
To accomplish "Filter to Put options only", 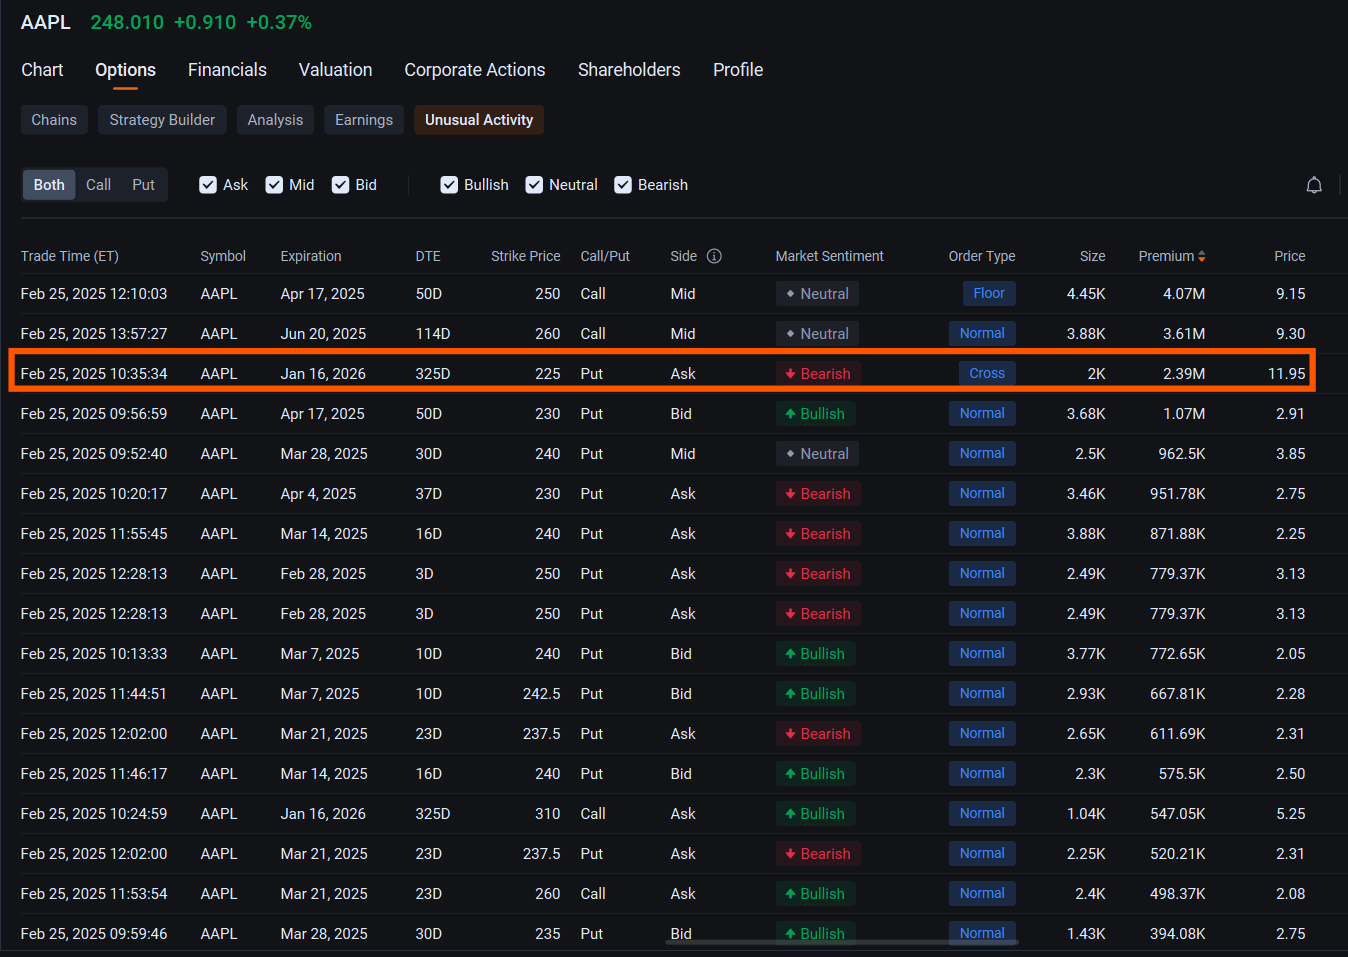I will 143,185.
